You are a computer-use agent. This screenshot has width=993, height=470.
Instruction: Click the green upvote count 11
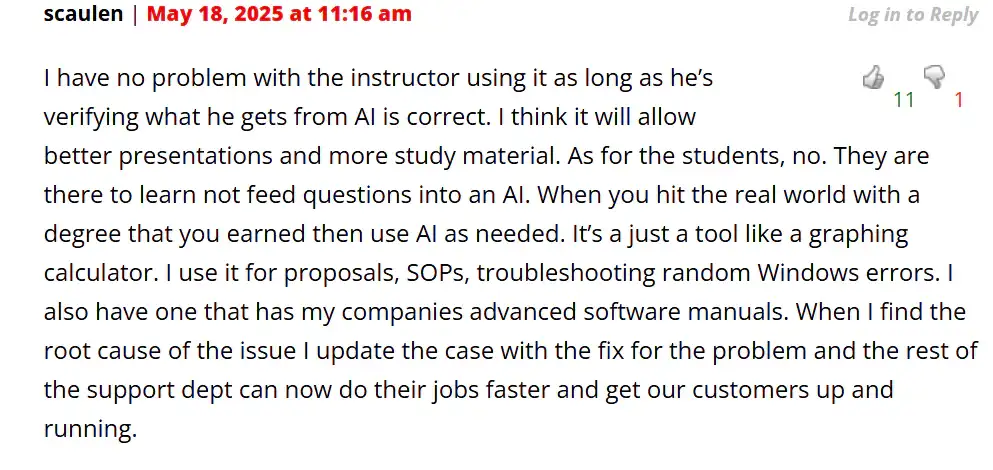pos(904,100)
